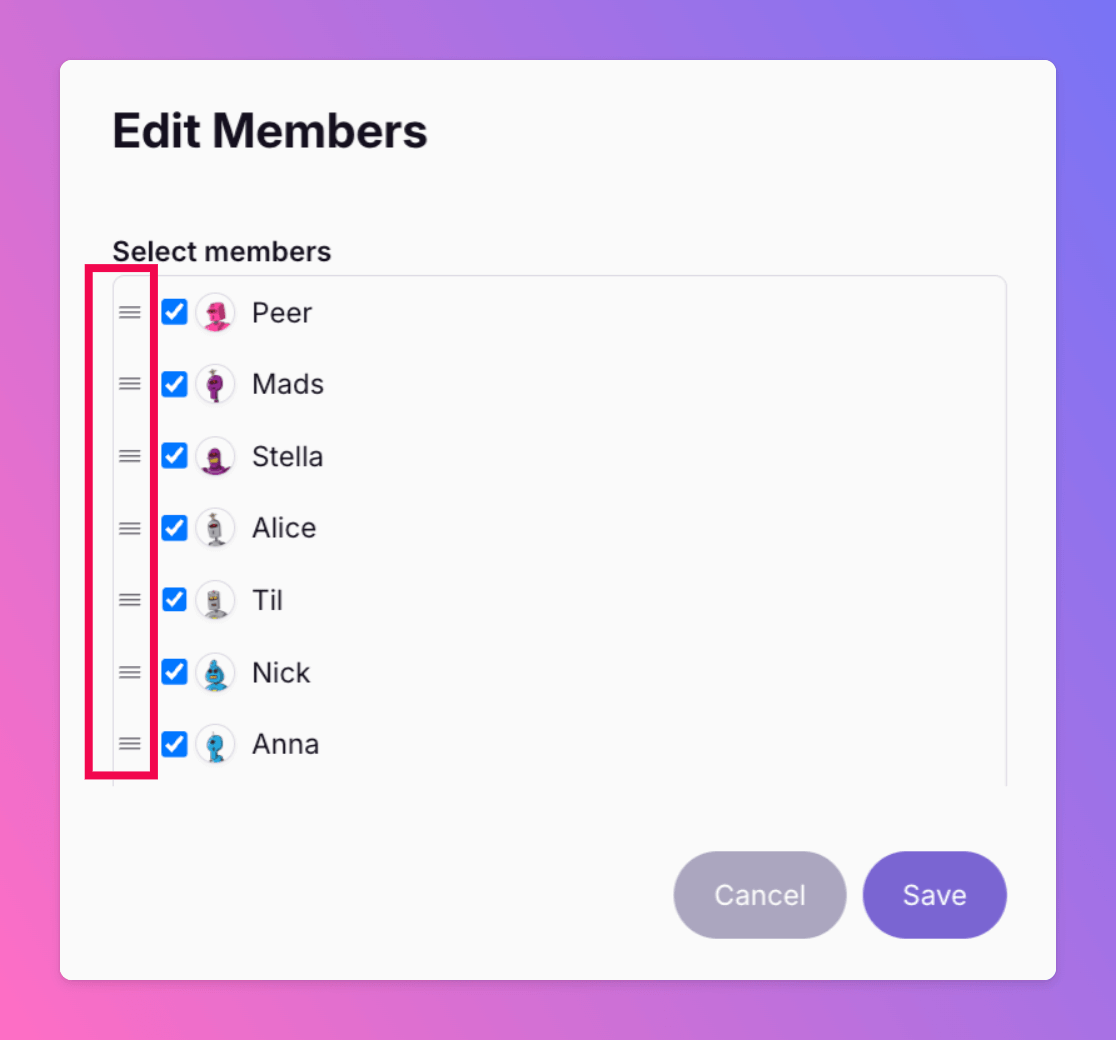Uncheck the Peer member checkbox
1116x1040 pixels.
(175, 312)
